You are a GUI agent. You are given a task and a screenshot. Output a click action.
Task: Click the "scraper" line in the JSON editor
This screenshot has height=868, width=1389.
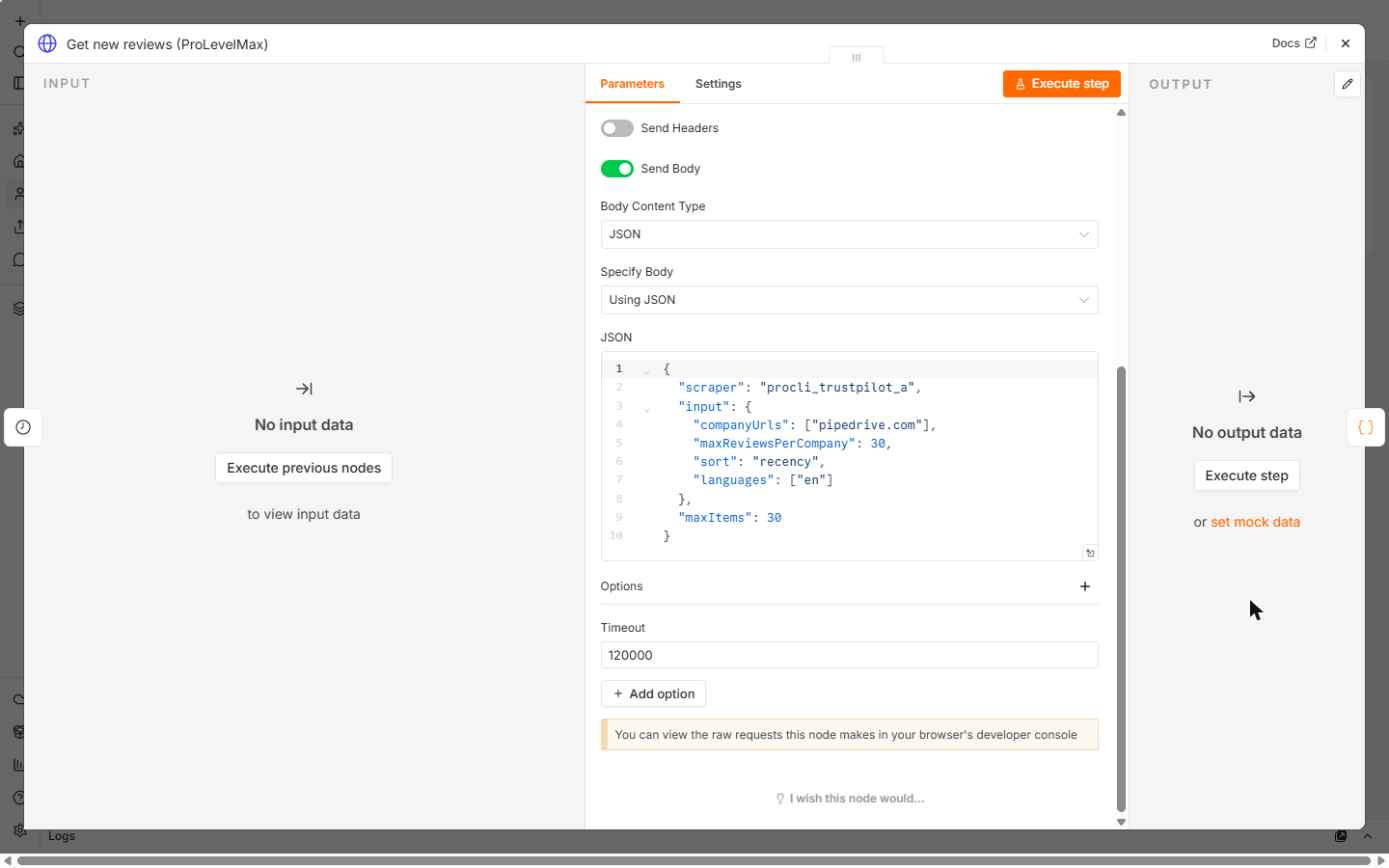799,387
